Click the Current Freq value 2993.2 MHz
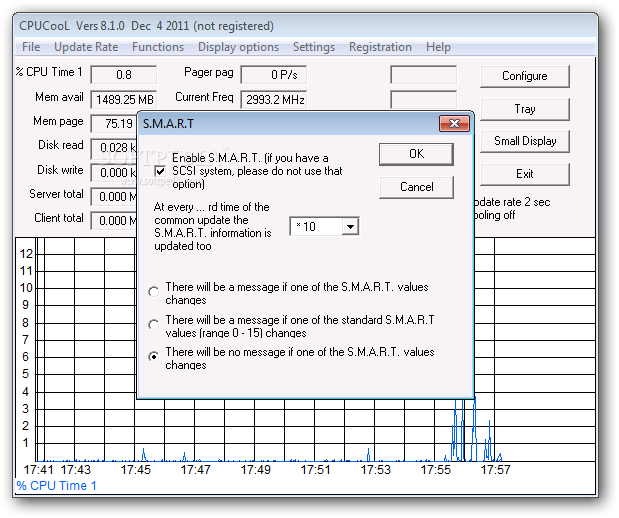Image resolution: width=619 pixels, height=518 pixels. pyautogui.click(x=274, y=99)
